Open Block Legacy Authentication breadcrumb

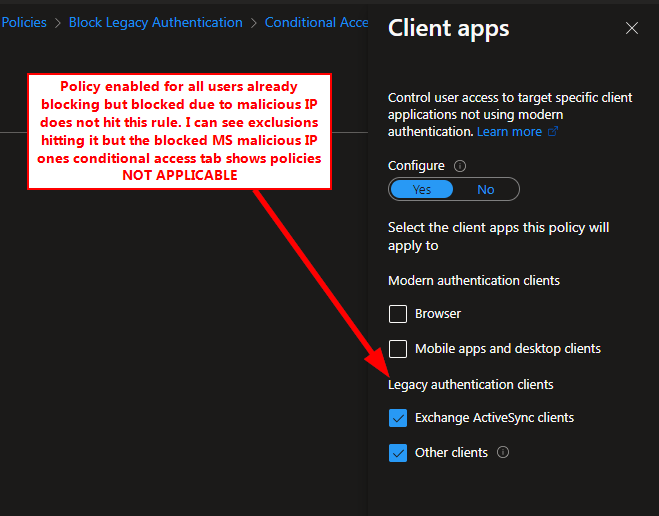click(x=156, y=22)
